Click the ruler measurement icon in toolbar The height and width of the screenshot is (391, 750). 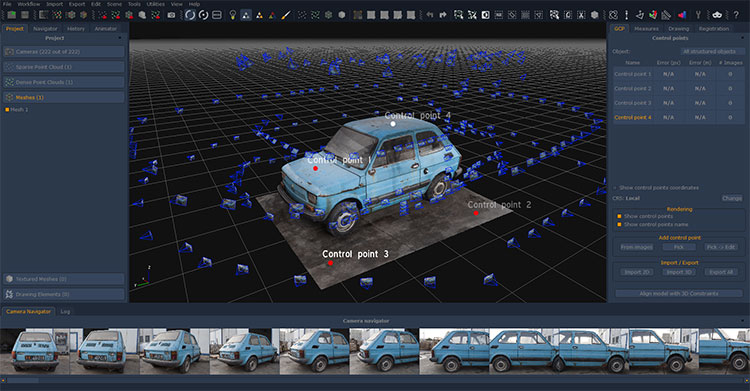(x=666, y=15)
